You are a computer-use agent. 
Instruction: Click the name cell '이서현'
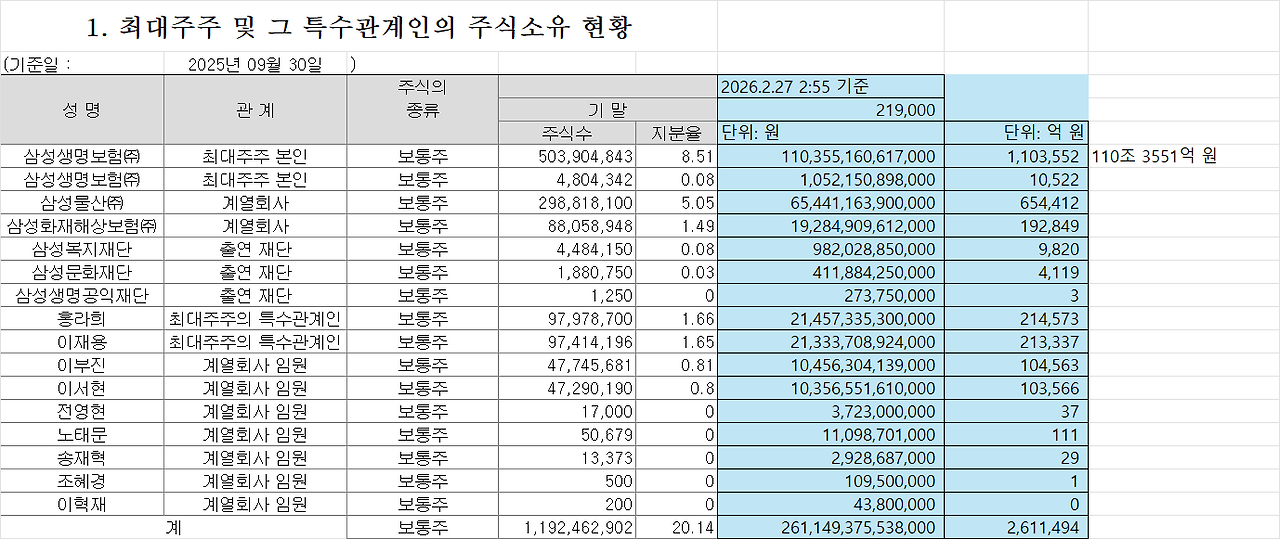(82, 387)
